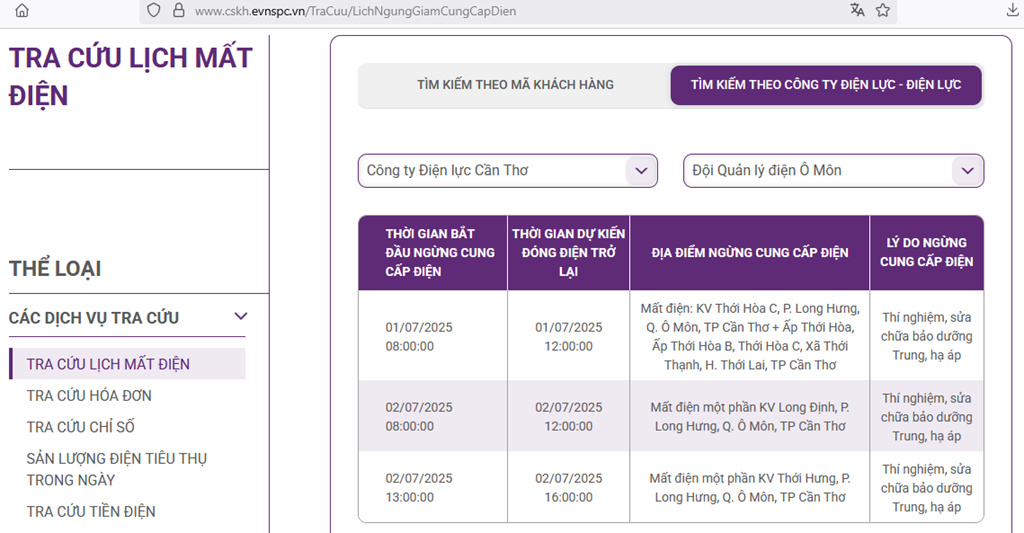Switch to 'Tìm kiếm theo mã khách hàng' tab

515,85
